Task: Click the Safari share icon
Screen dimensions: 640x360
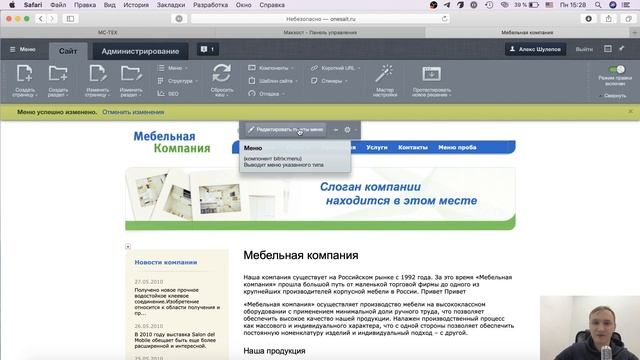Action: pos(609,18)
